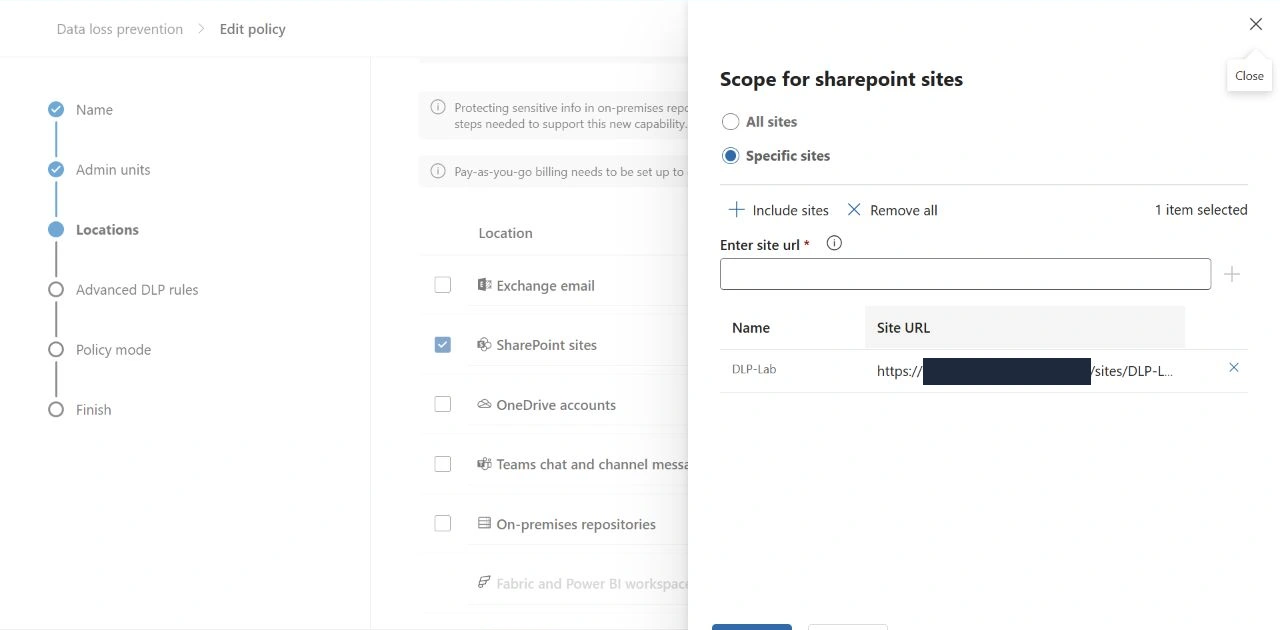Open the Advanced DLP rules step
Viewport: 1280px width, 630px height.
[137, 290]
